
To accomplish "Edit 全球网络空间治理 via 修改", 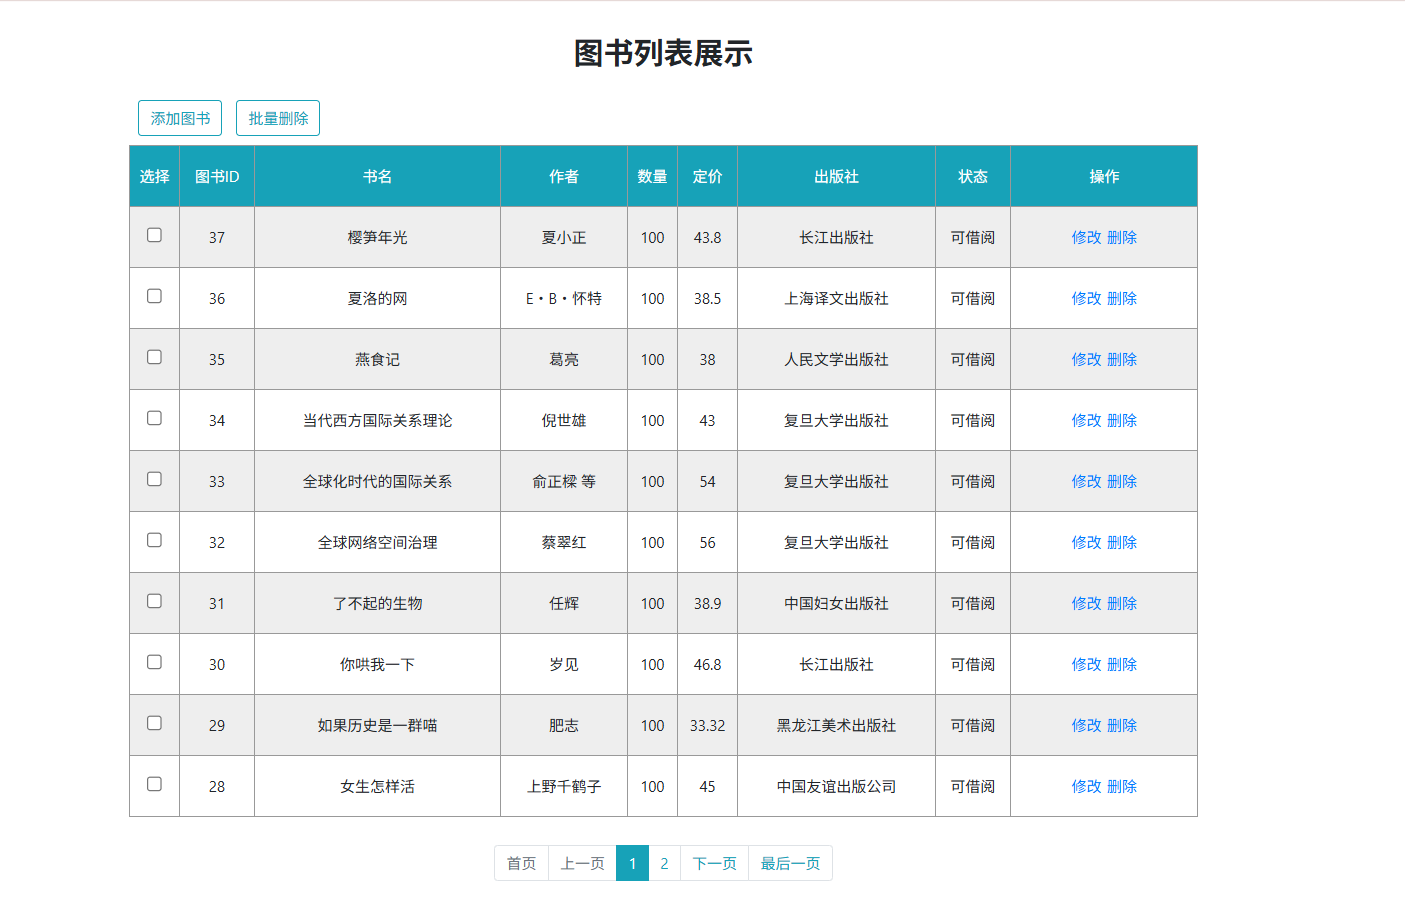I will tap(1086, 542).
